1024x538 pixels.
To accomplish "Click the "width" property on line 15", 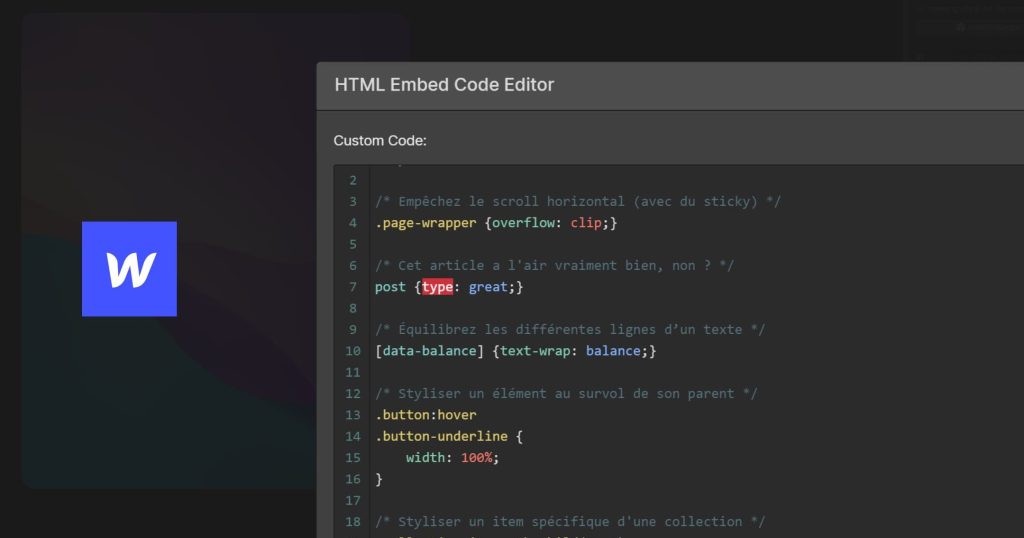I will pyautogui.click(x=428, y=457).
